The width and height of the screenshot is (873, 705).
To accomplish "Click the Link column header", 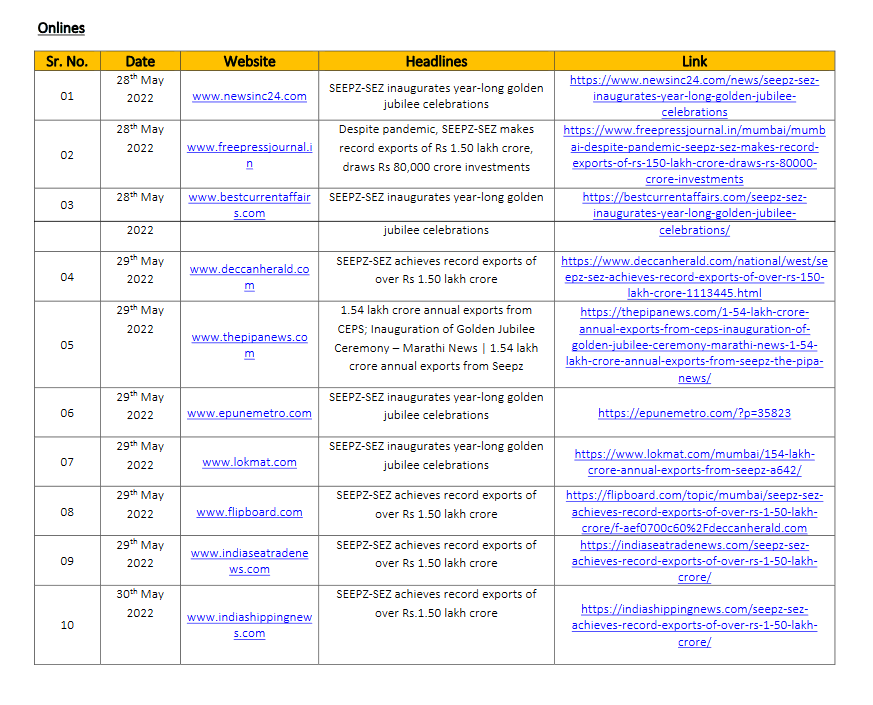I will [694, 61].
